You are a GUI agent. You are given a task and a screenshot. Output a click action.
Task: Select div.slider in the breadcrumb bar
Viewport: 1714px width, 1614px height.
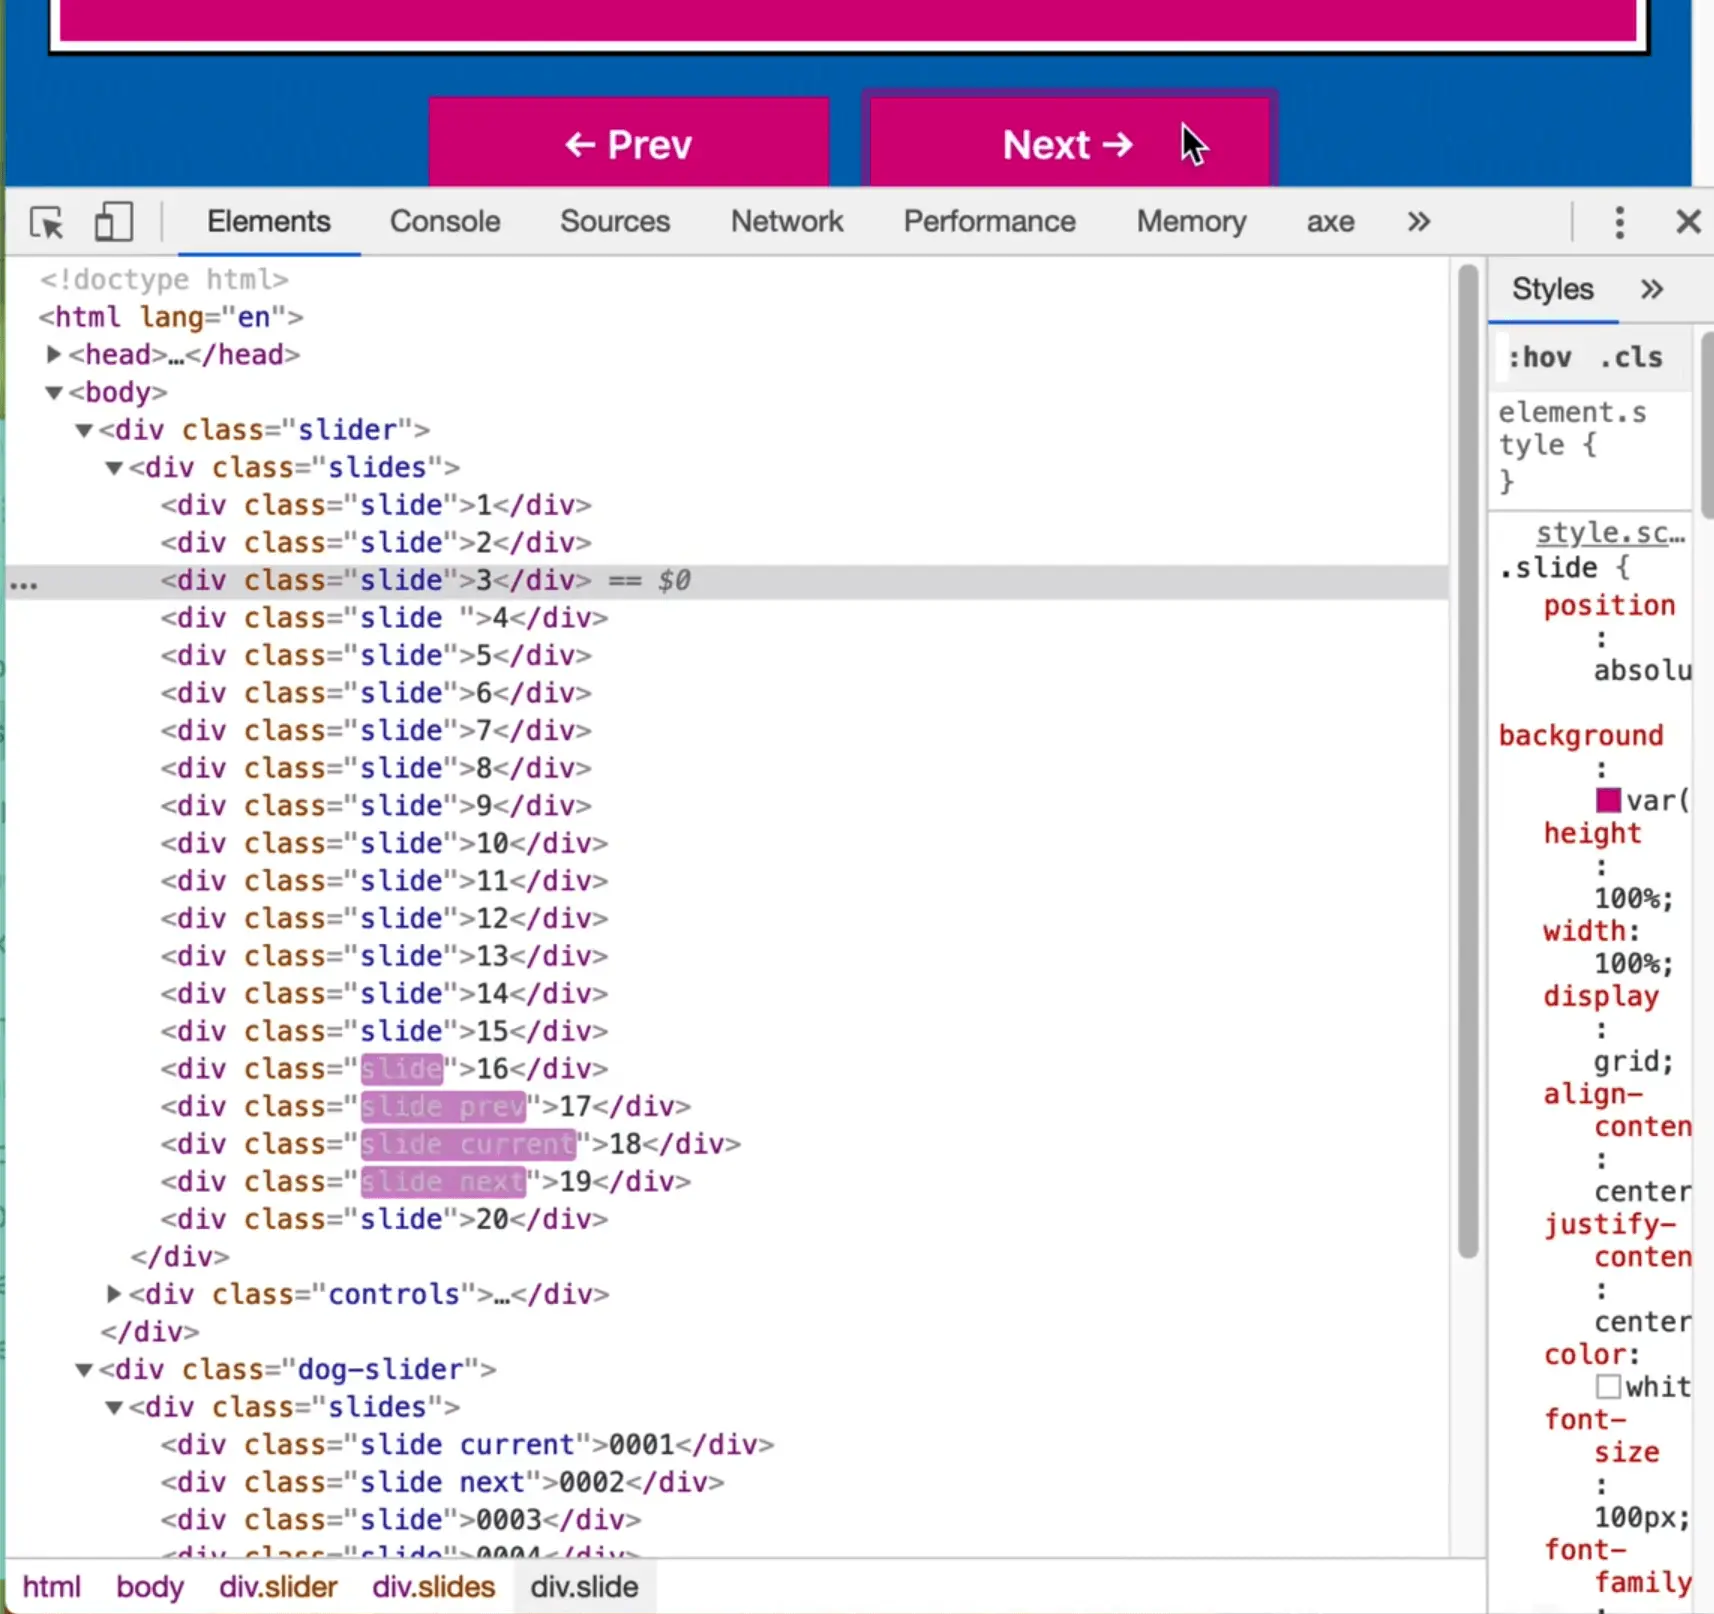(x=278, y=1587)
